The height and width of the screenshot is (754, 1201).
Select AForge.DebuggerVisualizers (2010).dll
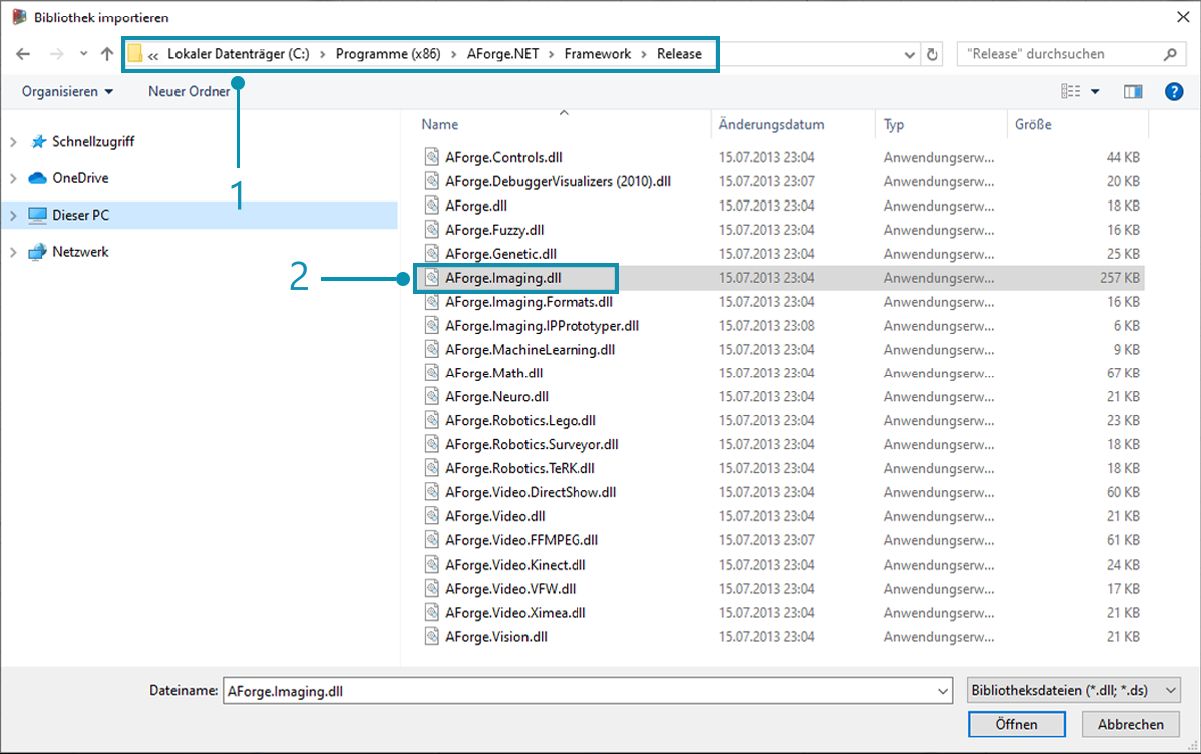coord(557,181)
